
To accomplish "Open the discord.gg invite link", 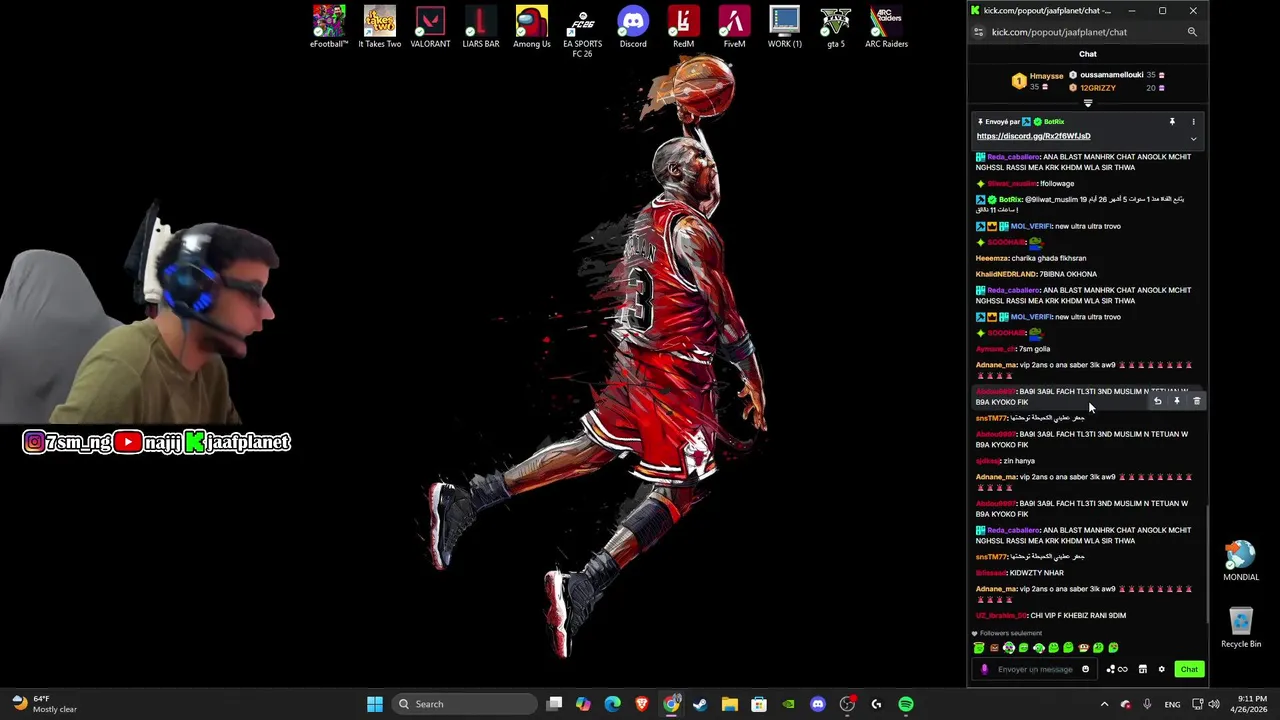I will (1033, 136).
